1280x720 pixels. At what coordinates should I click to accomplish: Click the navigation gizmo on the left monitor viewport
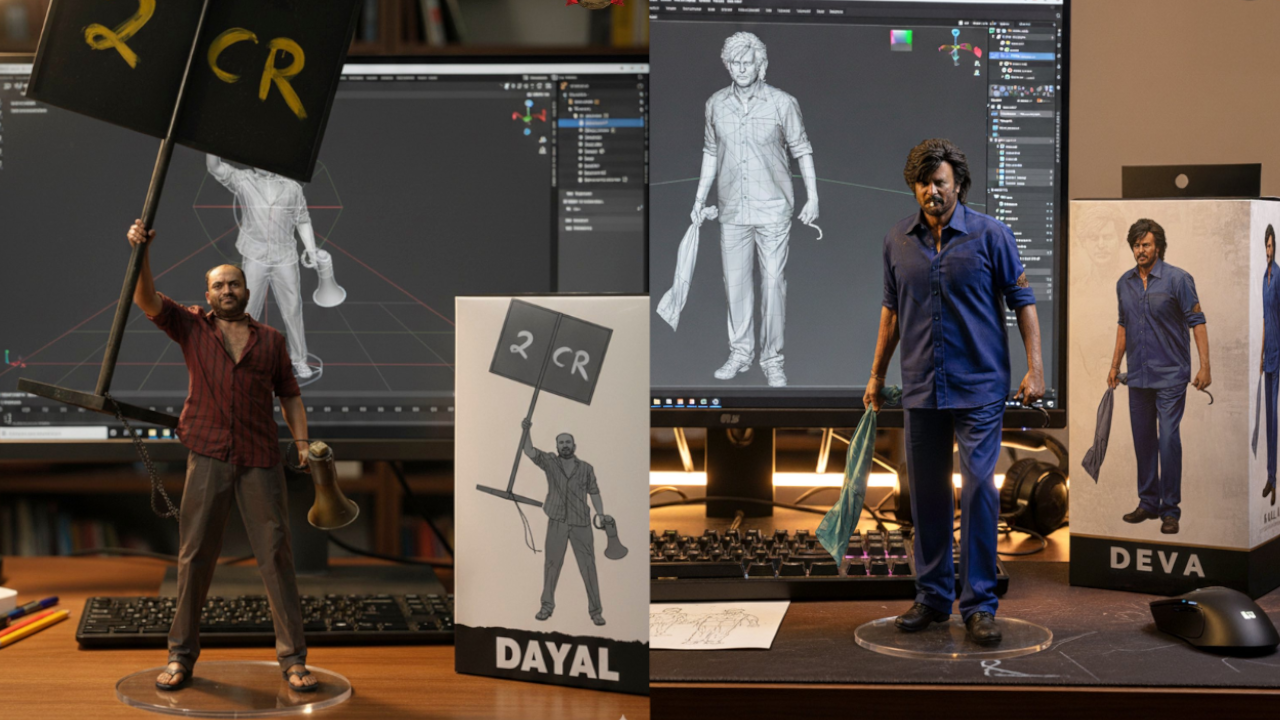click(530, 116)
